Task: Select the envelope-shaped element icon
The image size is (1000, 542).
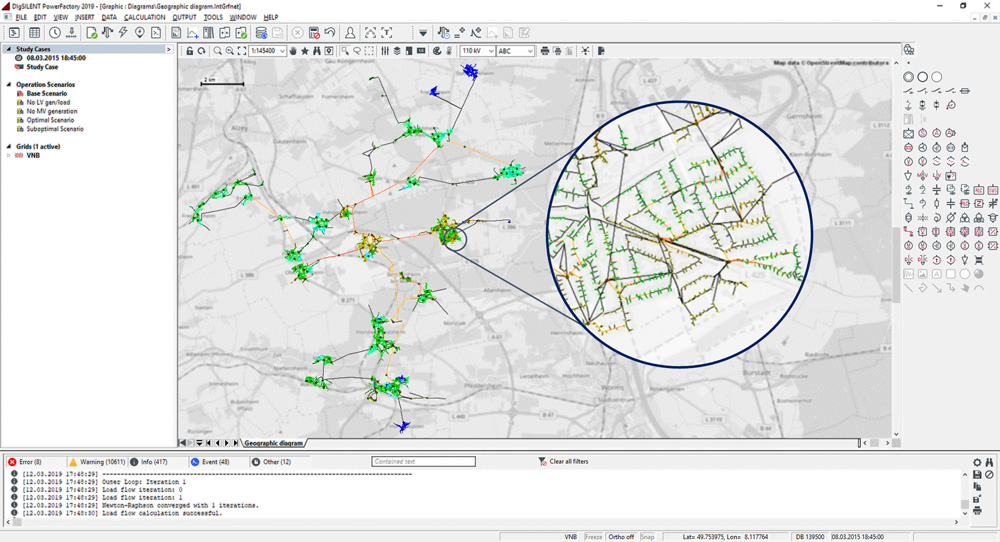Action: pyautogui.click(x=908, y=133)
